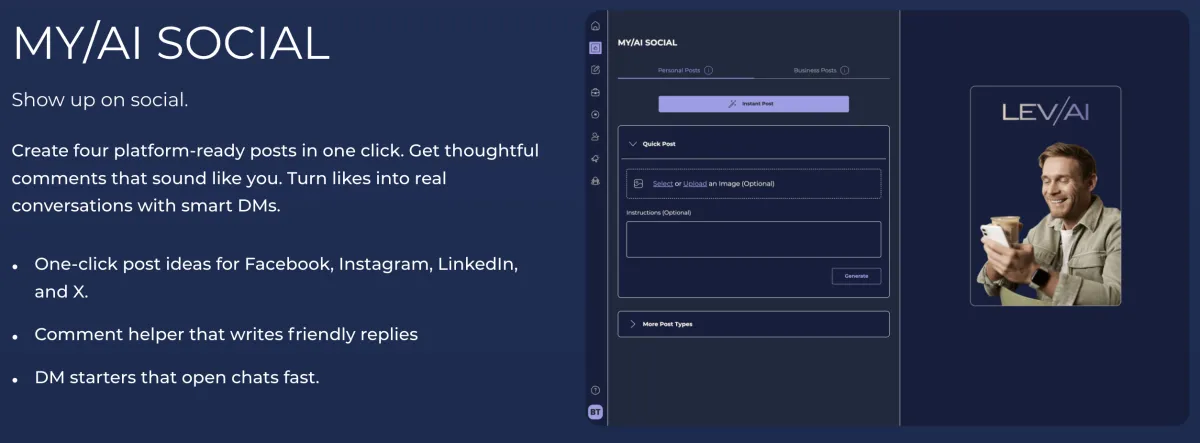The image size is (1200, 443).
Task: Collapse the Quick Post section
Action: [753, 144]
